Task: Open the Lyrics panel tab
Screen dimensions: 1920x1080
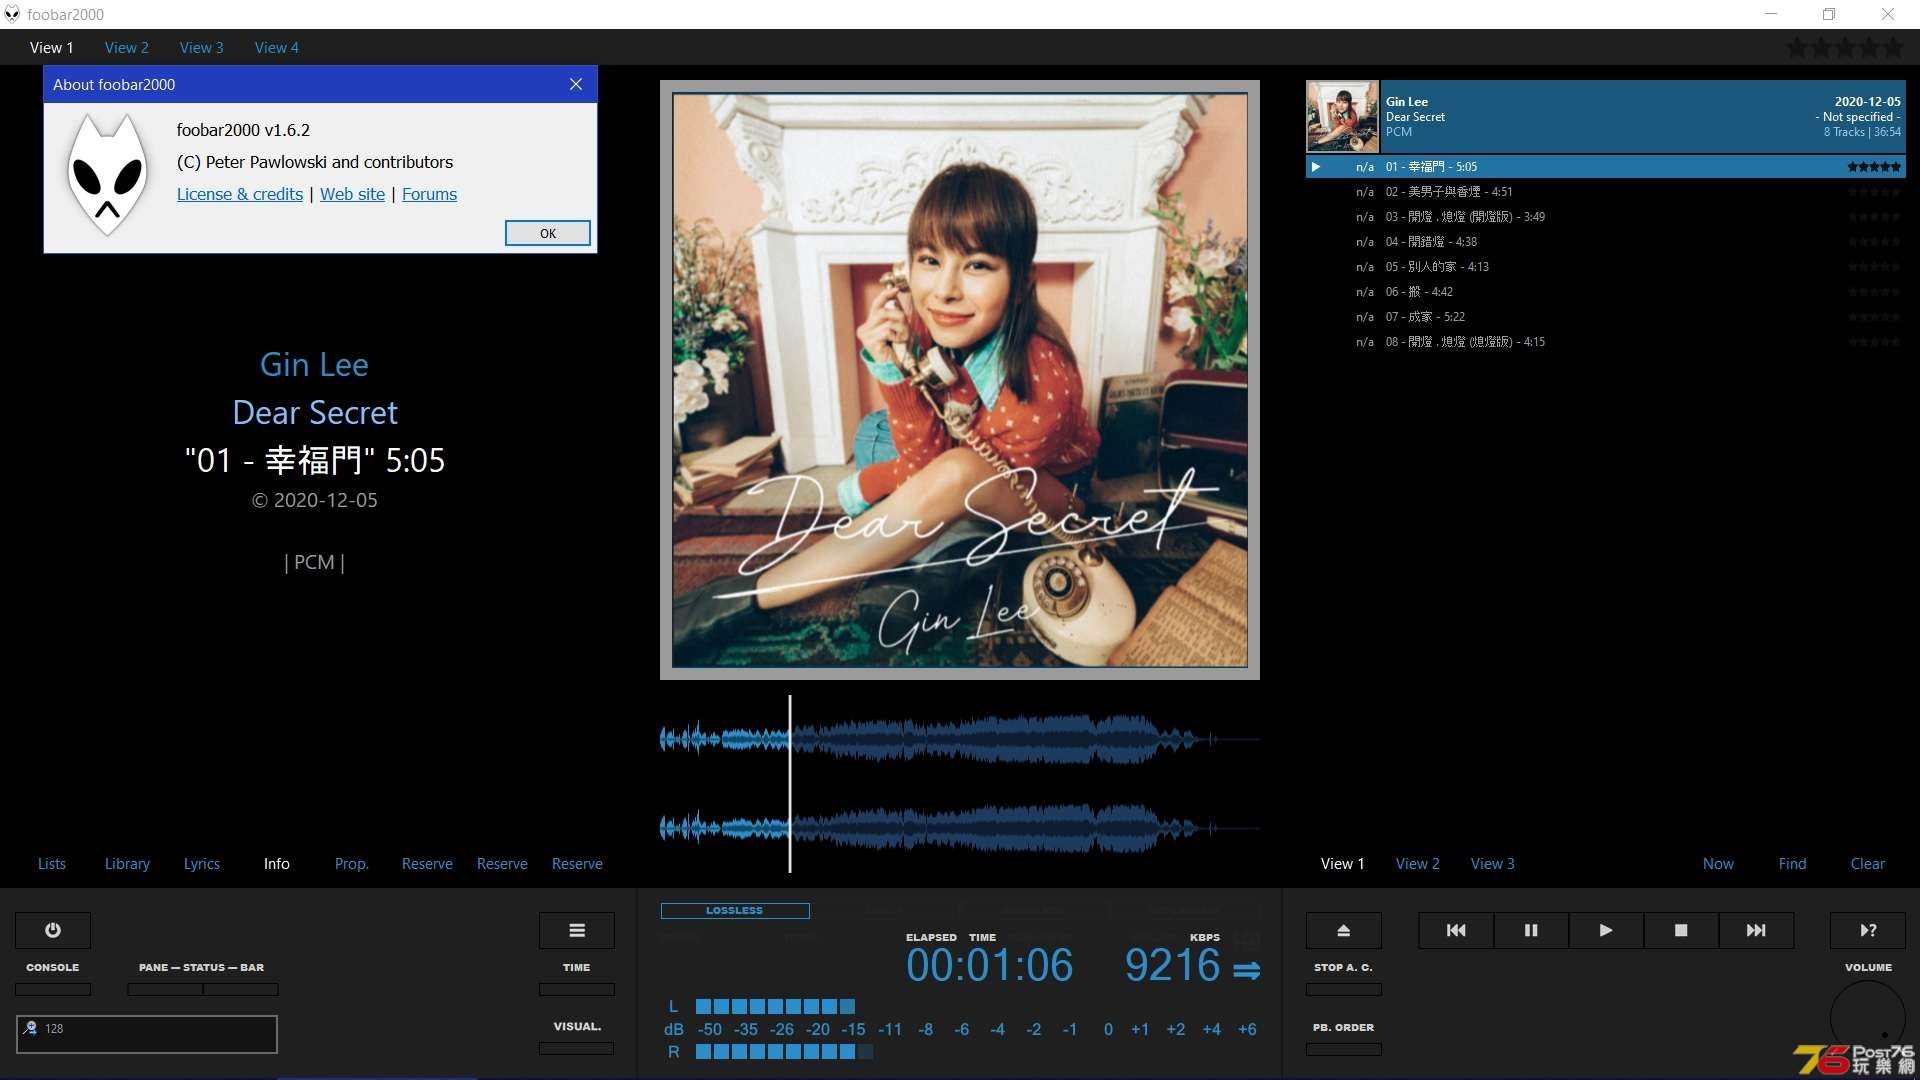Action: (202, 863)
